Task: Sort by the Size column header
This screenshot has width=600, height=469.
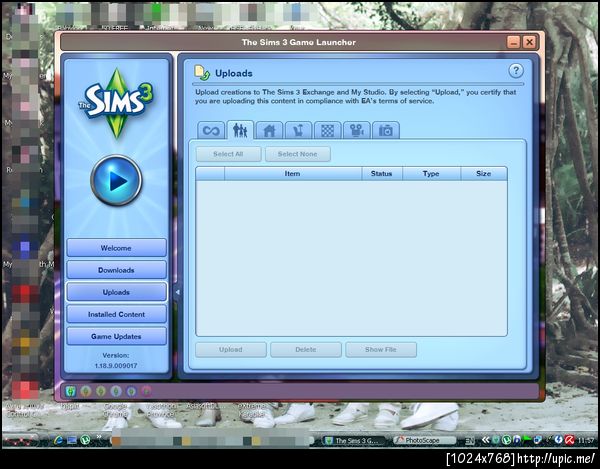Action: (484, 174)
